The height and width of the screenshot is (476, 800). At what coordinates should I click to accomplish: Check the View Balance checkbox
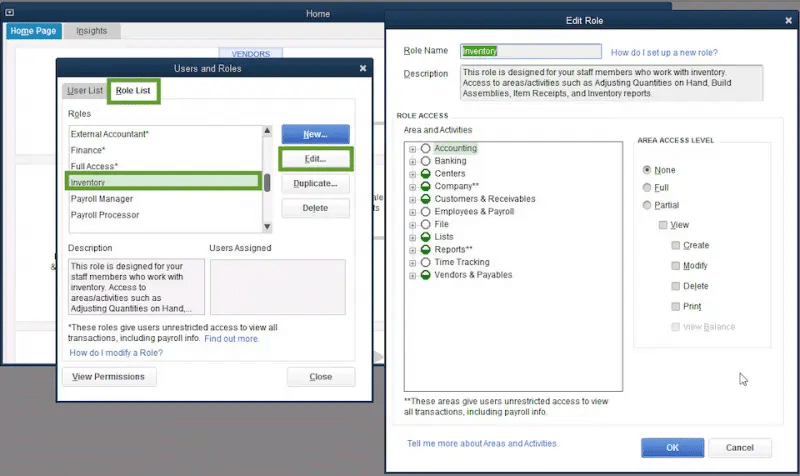676,327
